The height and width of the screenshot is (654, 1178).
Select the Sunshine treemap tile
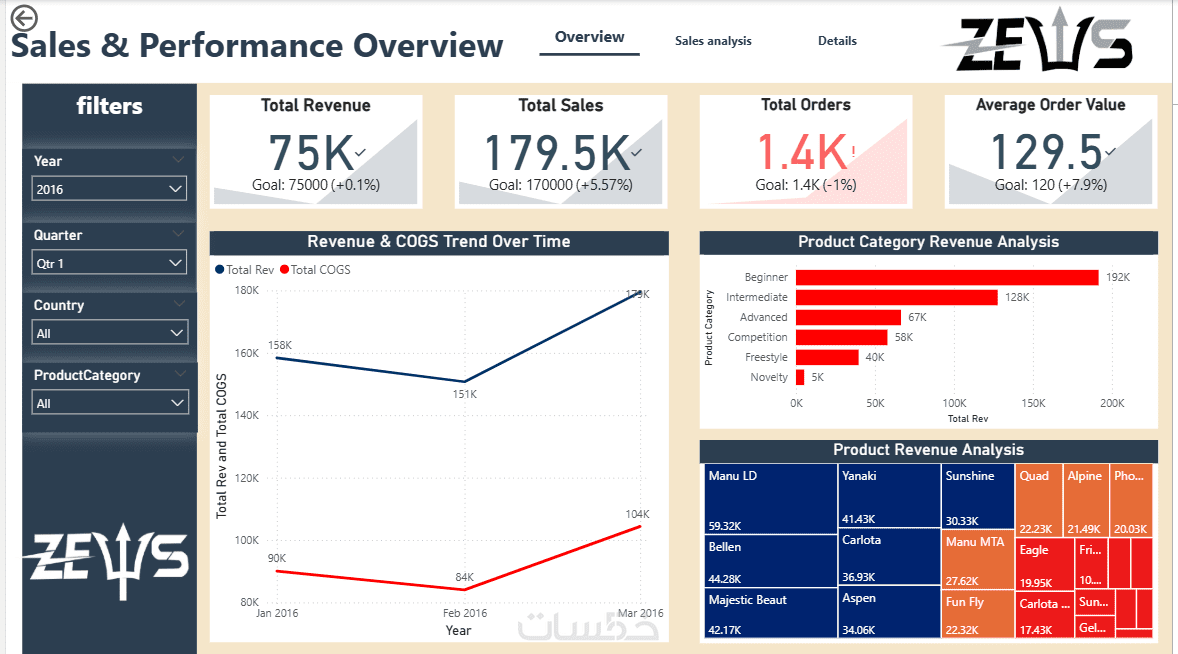[978, 496]
